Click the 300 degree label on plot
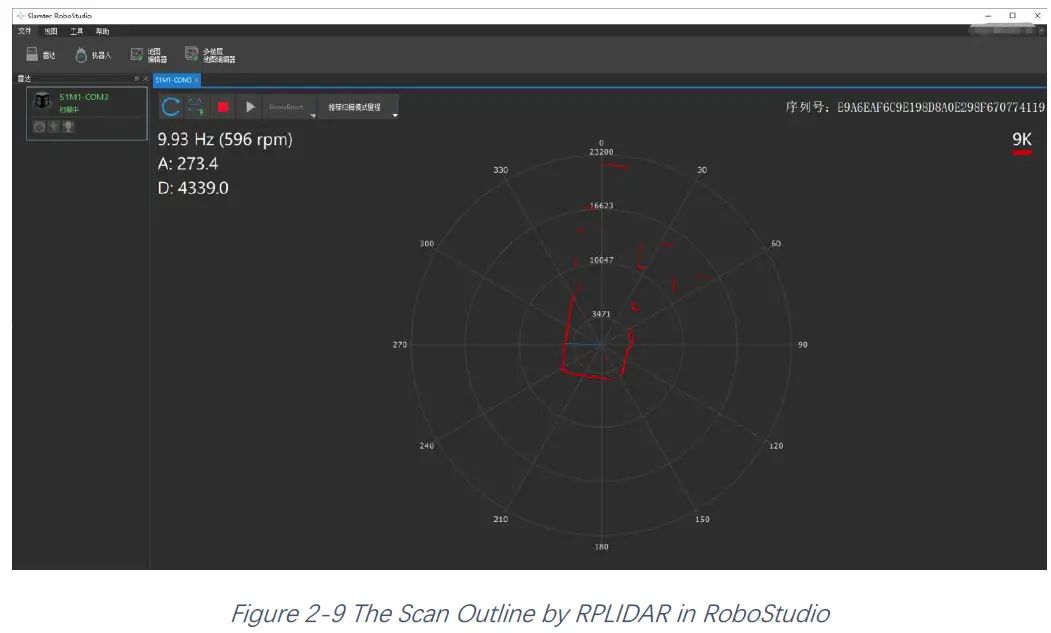Viewport: 1051px width, 633px height. pyautogui.click(x=426, y=244)
